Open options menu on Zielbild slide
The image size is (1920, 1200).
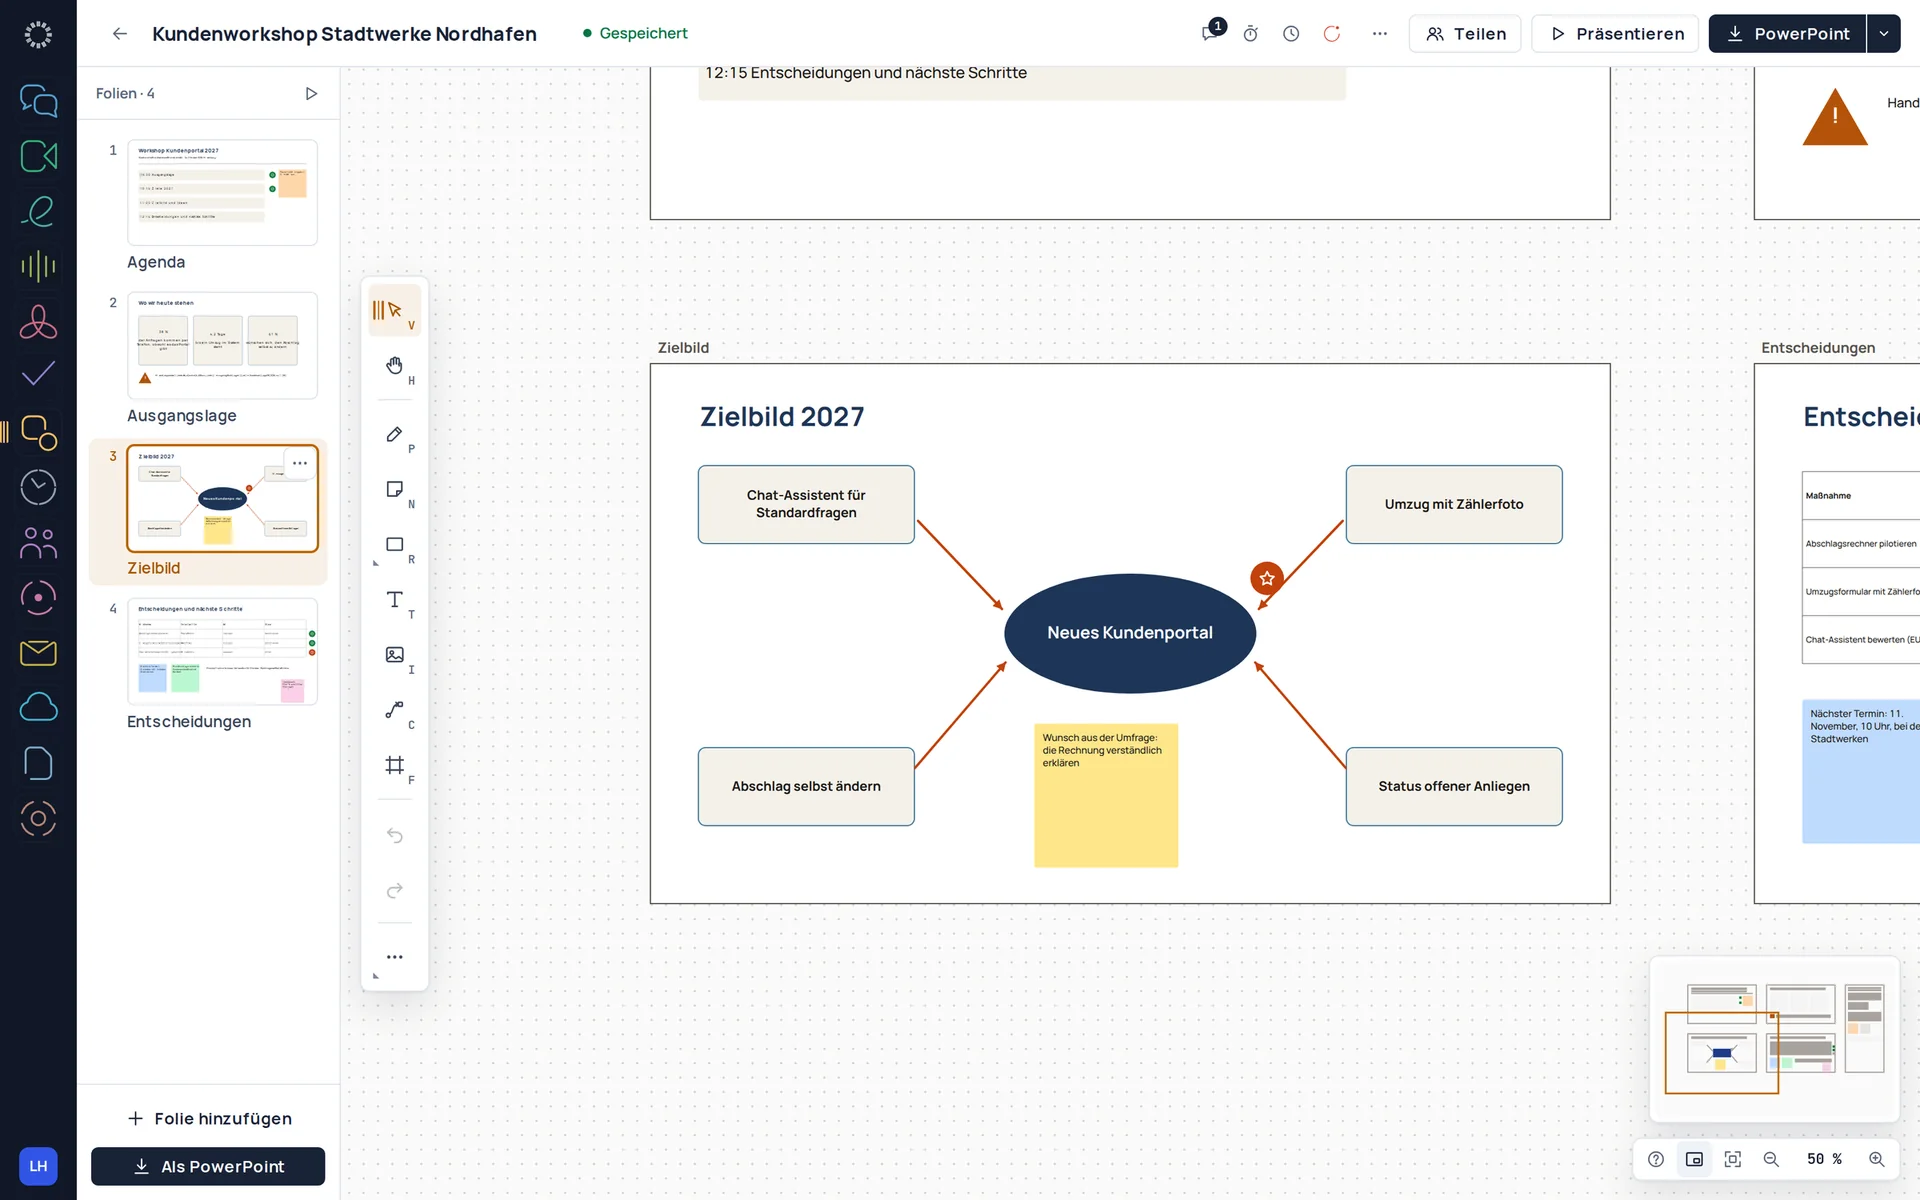click(x=300, y=463)
